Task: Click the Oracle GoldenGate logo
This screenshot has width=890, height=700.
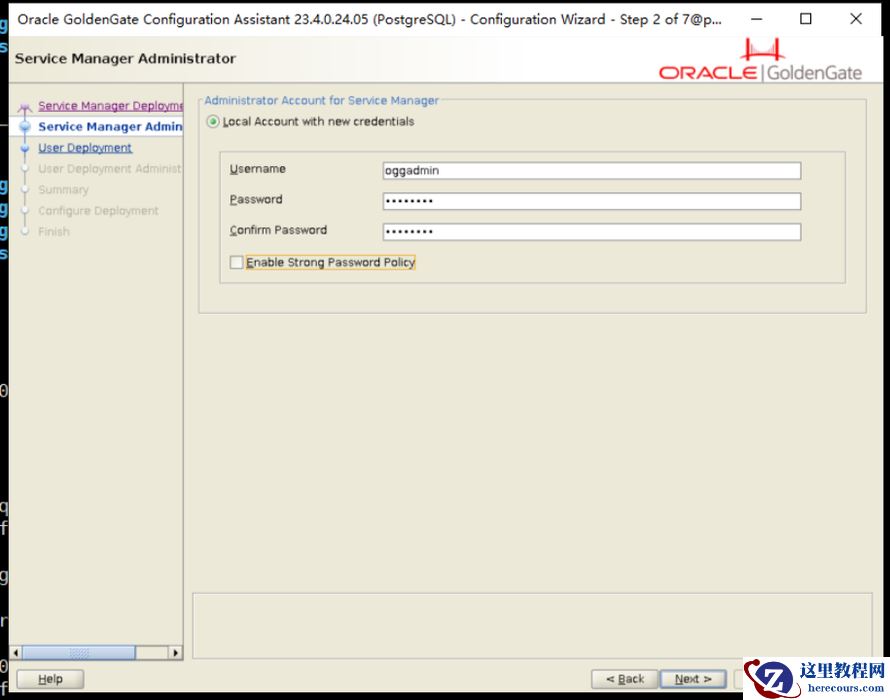Action: coord(760,60)
